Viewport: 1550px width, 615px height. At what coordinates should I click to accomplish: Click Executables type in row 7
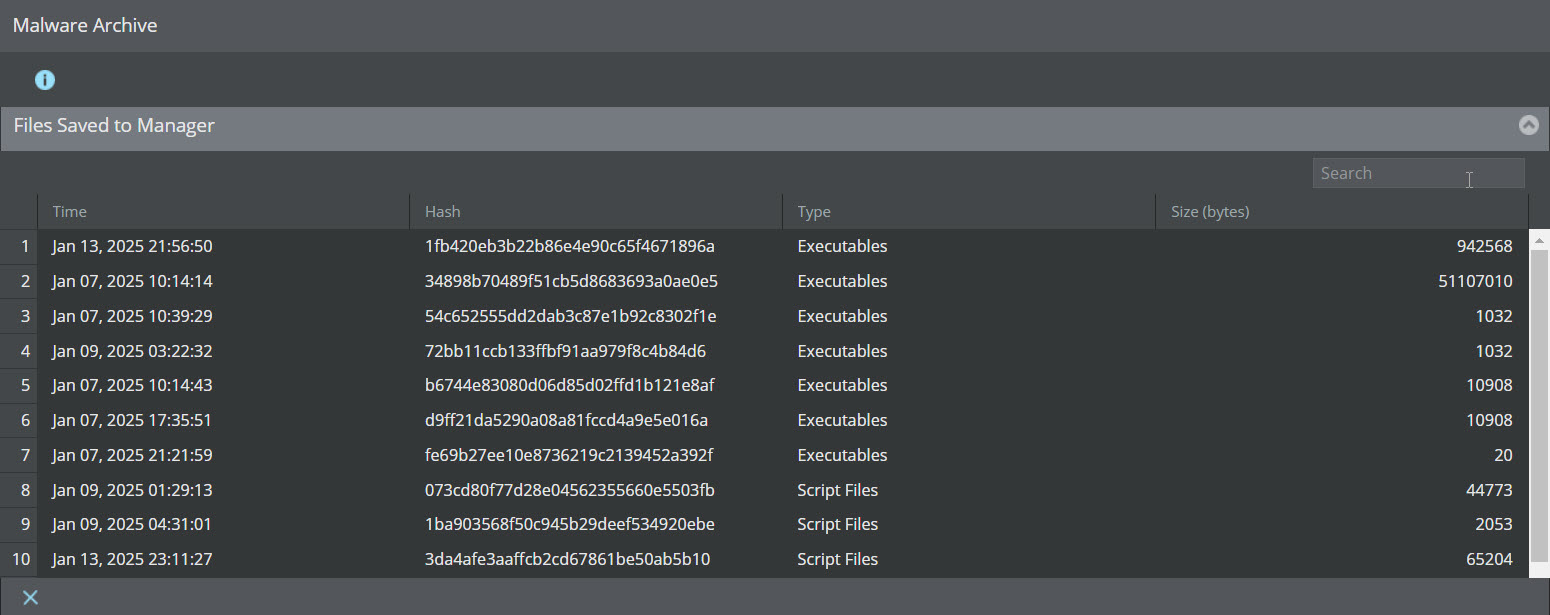tap(842, 455)
